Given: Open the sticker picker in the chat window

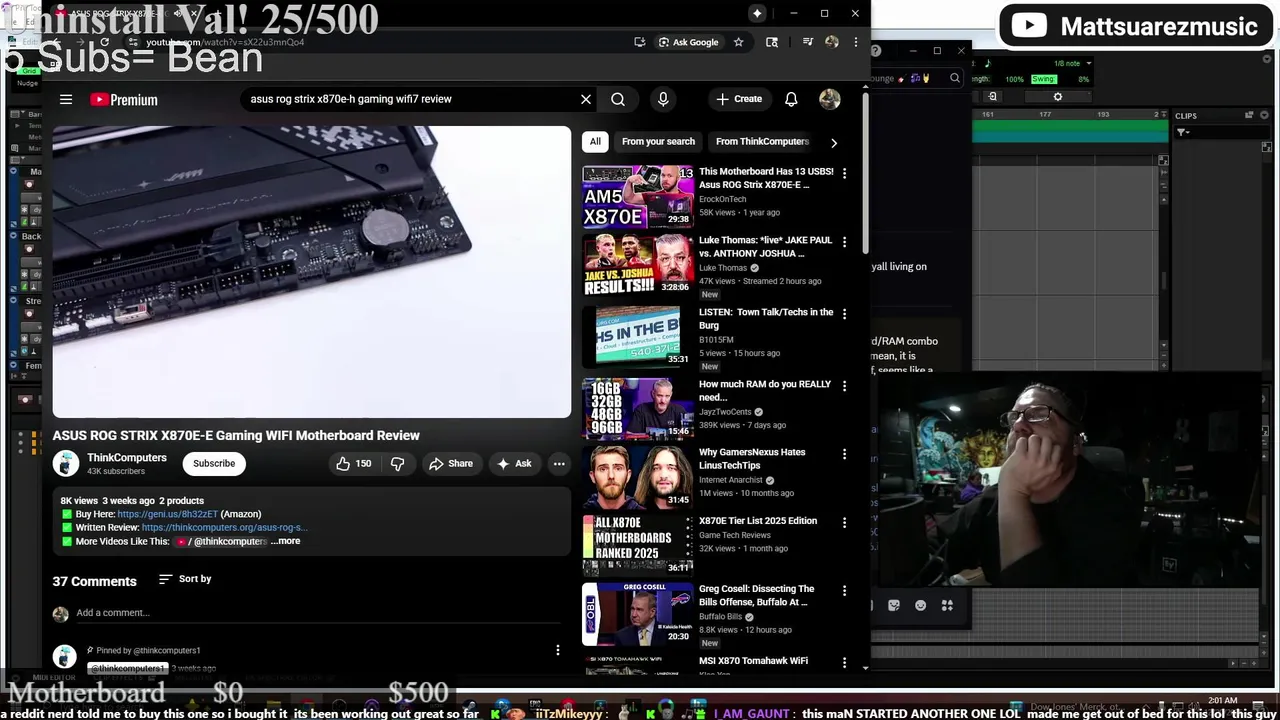Looking at the screenshot, I should coord(894,605).
